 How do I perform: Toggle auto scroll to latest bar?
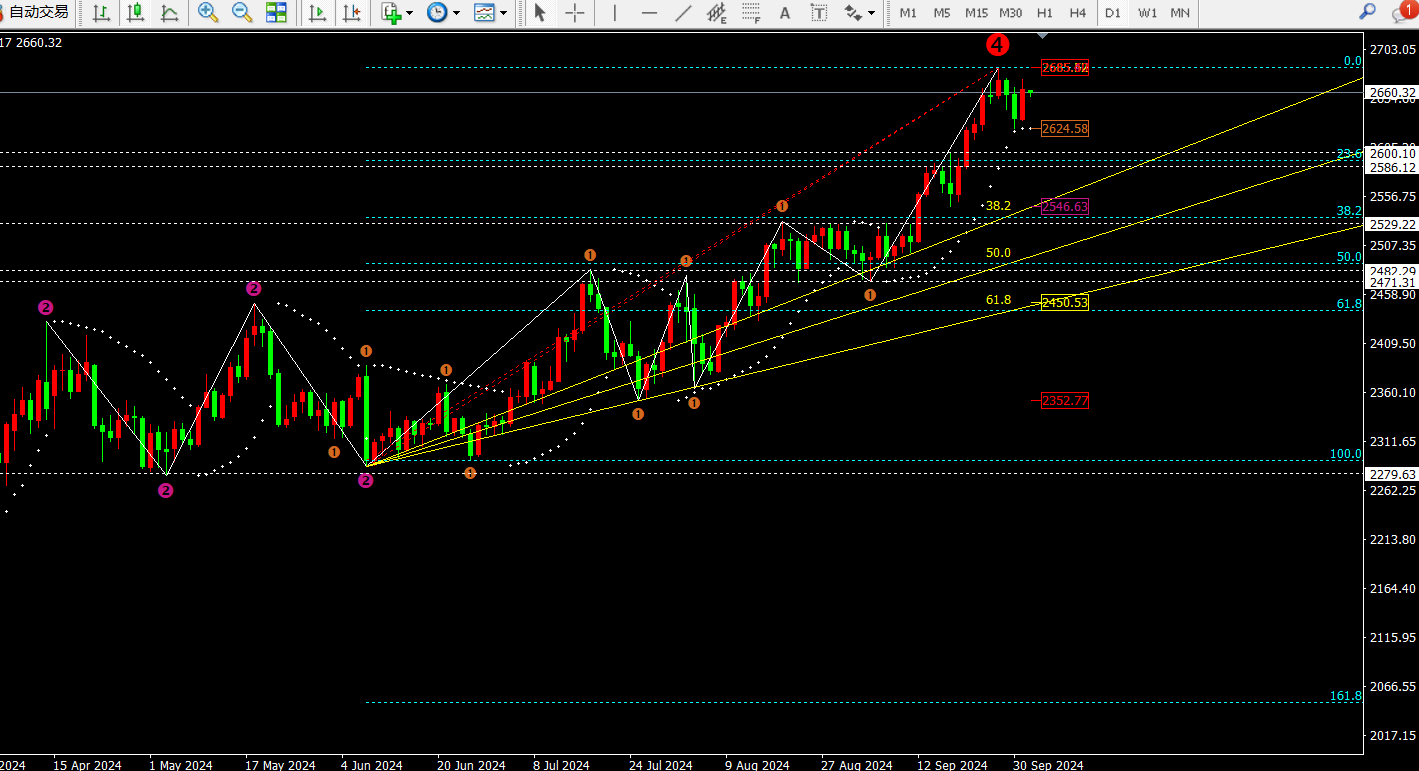(317, 13)
